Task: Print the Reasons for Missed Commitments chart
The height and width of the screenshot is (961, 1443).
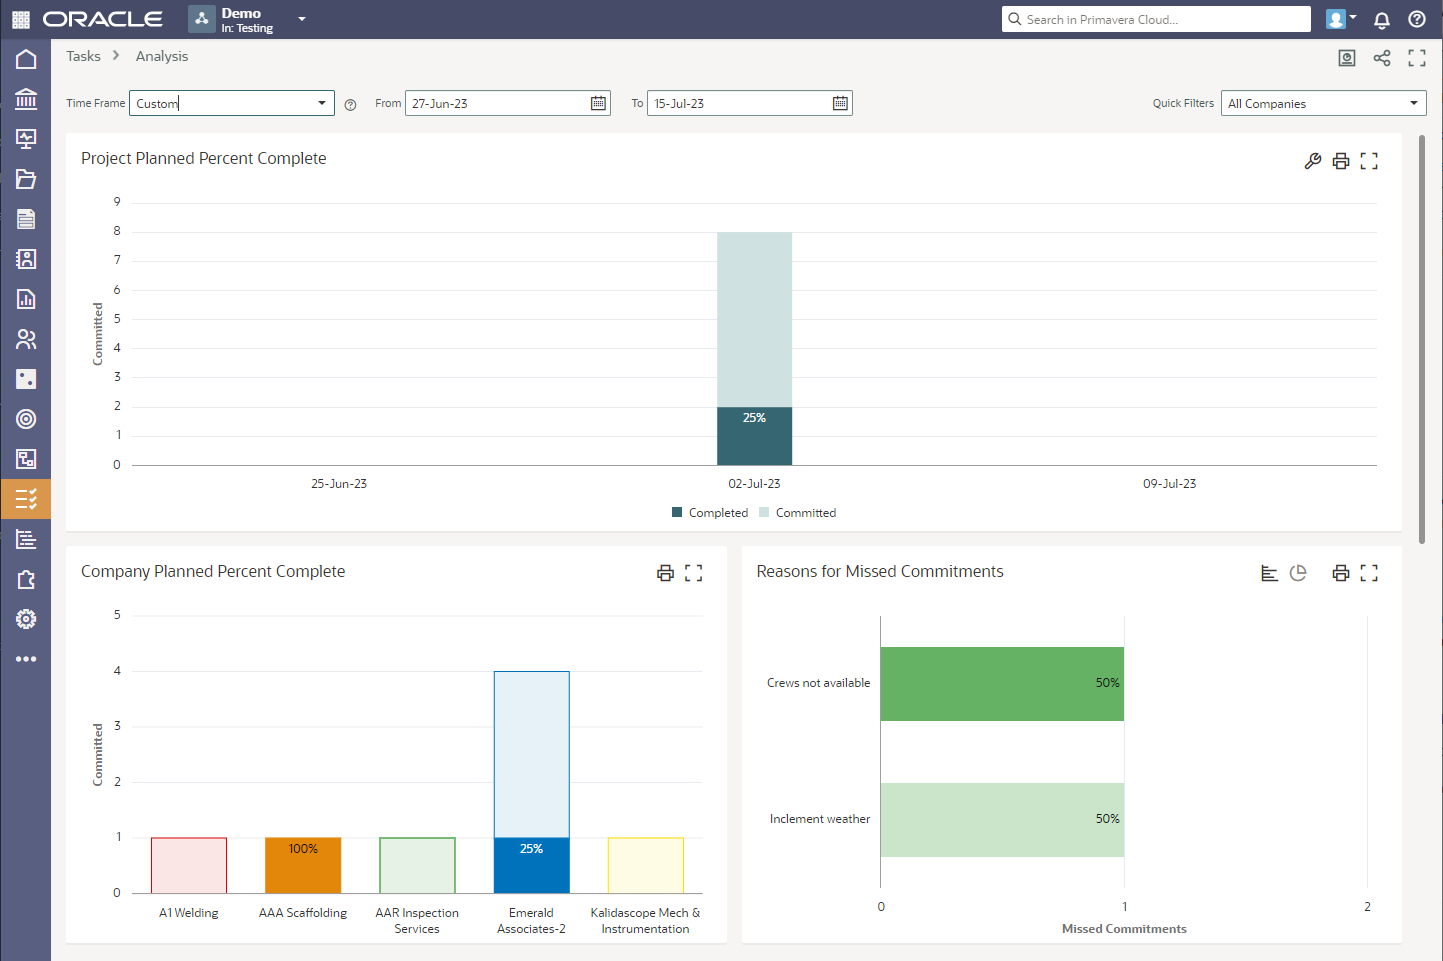Action: (x=1341, y=573)
